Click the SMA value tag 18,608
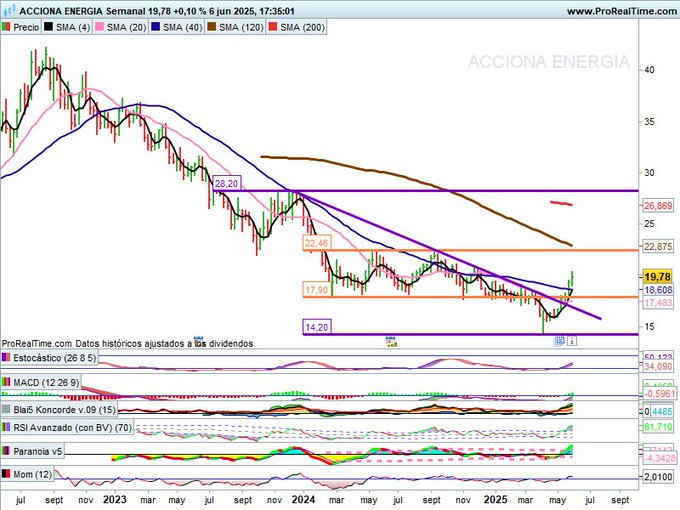This screenshot has width=680, height=510. [x=658, y=290]
